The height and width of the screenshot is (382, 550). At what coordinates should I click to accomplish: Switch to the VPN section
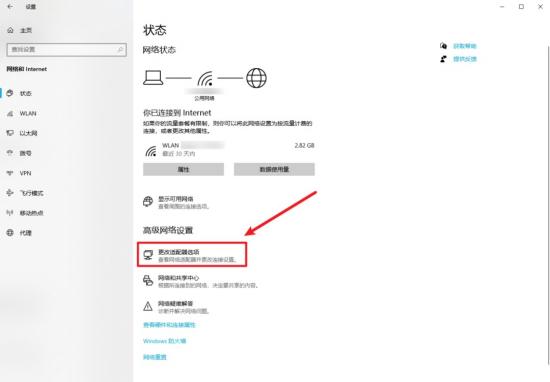click(25, 173)
